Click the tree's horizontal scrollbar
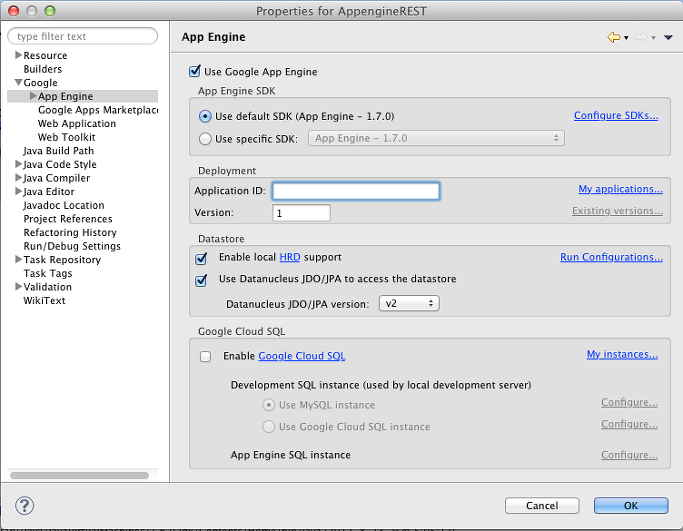The width and height of the screenshot is (683, 531). click(79, 475)
